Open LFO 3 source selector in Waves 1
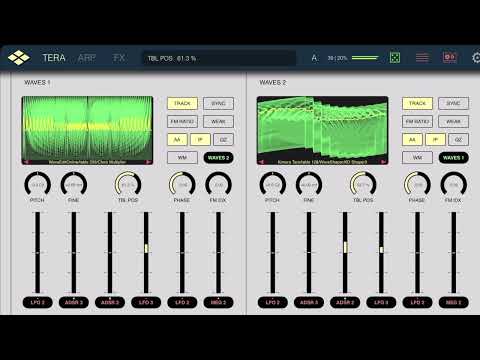This screenshot has height=360, width=480. tap(146, 302)
